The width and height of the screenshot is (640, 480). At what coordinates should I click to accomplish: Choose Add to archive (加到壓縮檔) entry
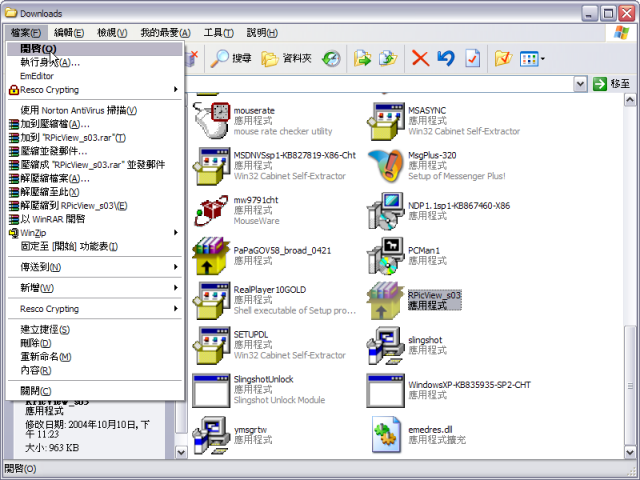click(95, 124)
